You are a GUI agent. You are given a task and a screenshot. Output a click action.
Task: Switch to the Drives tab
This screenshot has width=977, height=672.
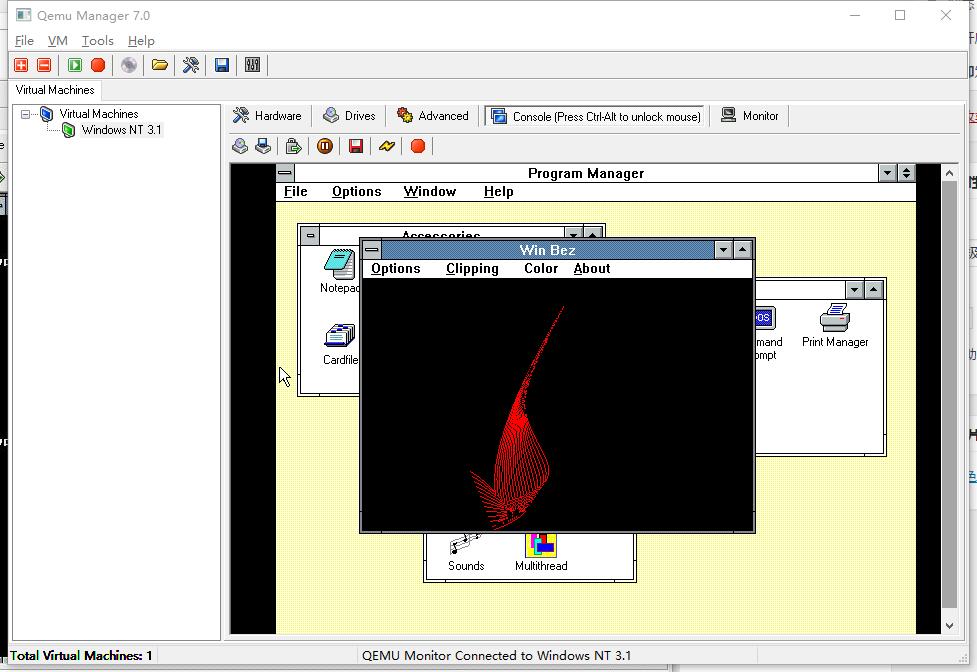pyautogui.click(x=349, y=116)
